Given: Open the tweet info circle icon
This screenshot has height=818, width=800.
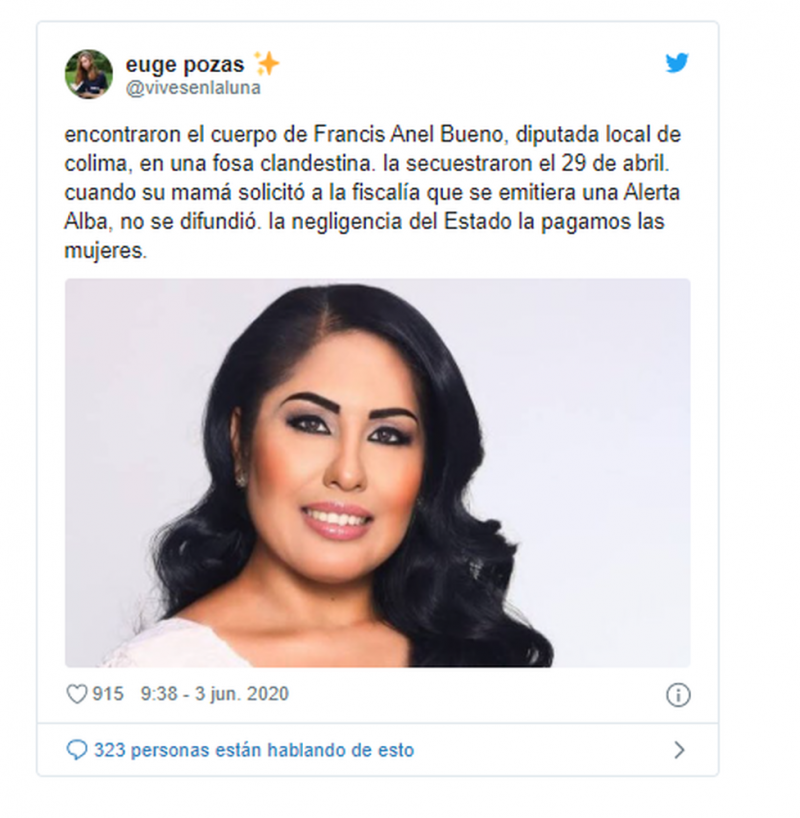Looking at the screenshot, I should [678, 695].
